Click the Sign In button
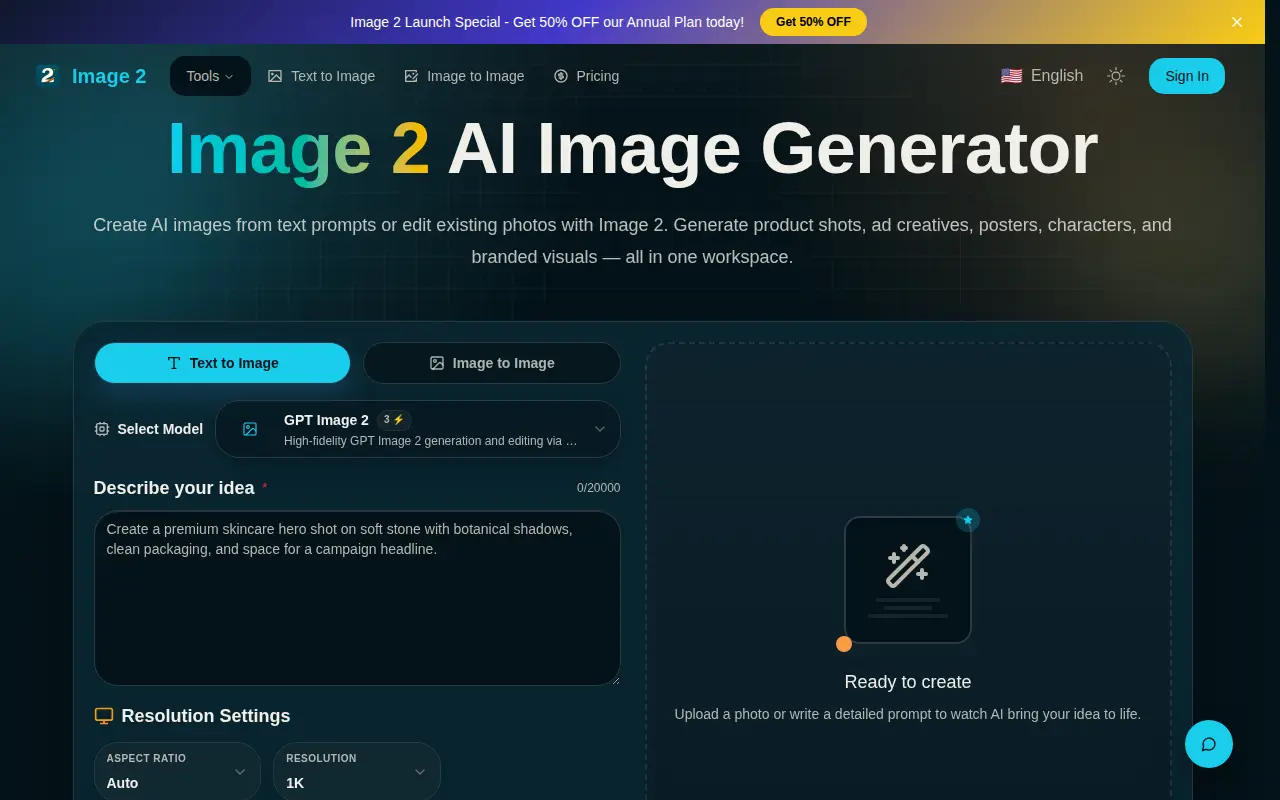Viewport: 1280px width, 800px height. [x=1187, y=76]
